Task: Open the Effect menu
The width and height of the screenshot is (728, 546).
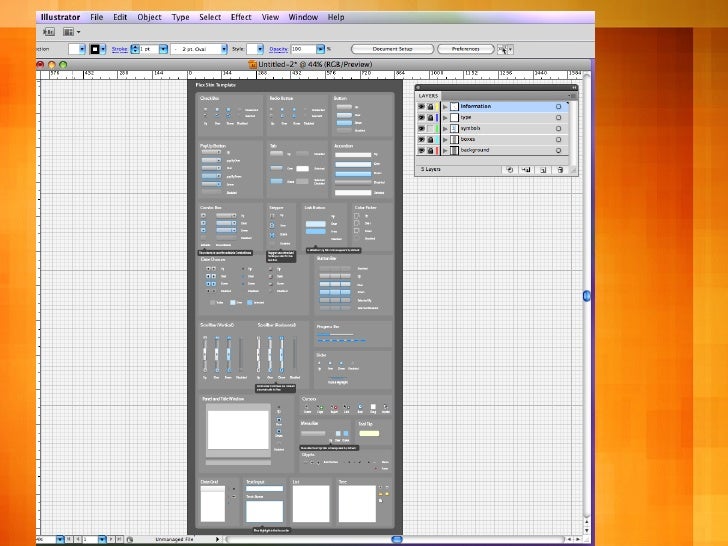Action: (241, 17)
